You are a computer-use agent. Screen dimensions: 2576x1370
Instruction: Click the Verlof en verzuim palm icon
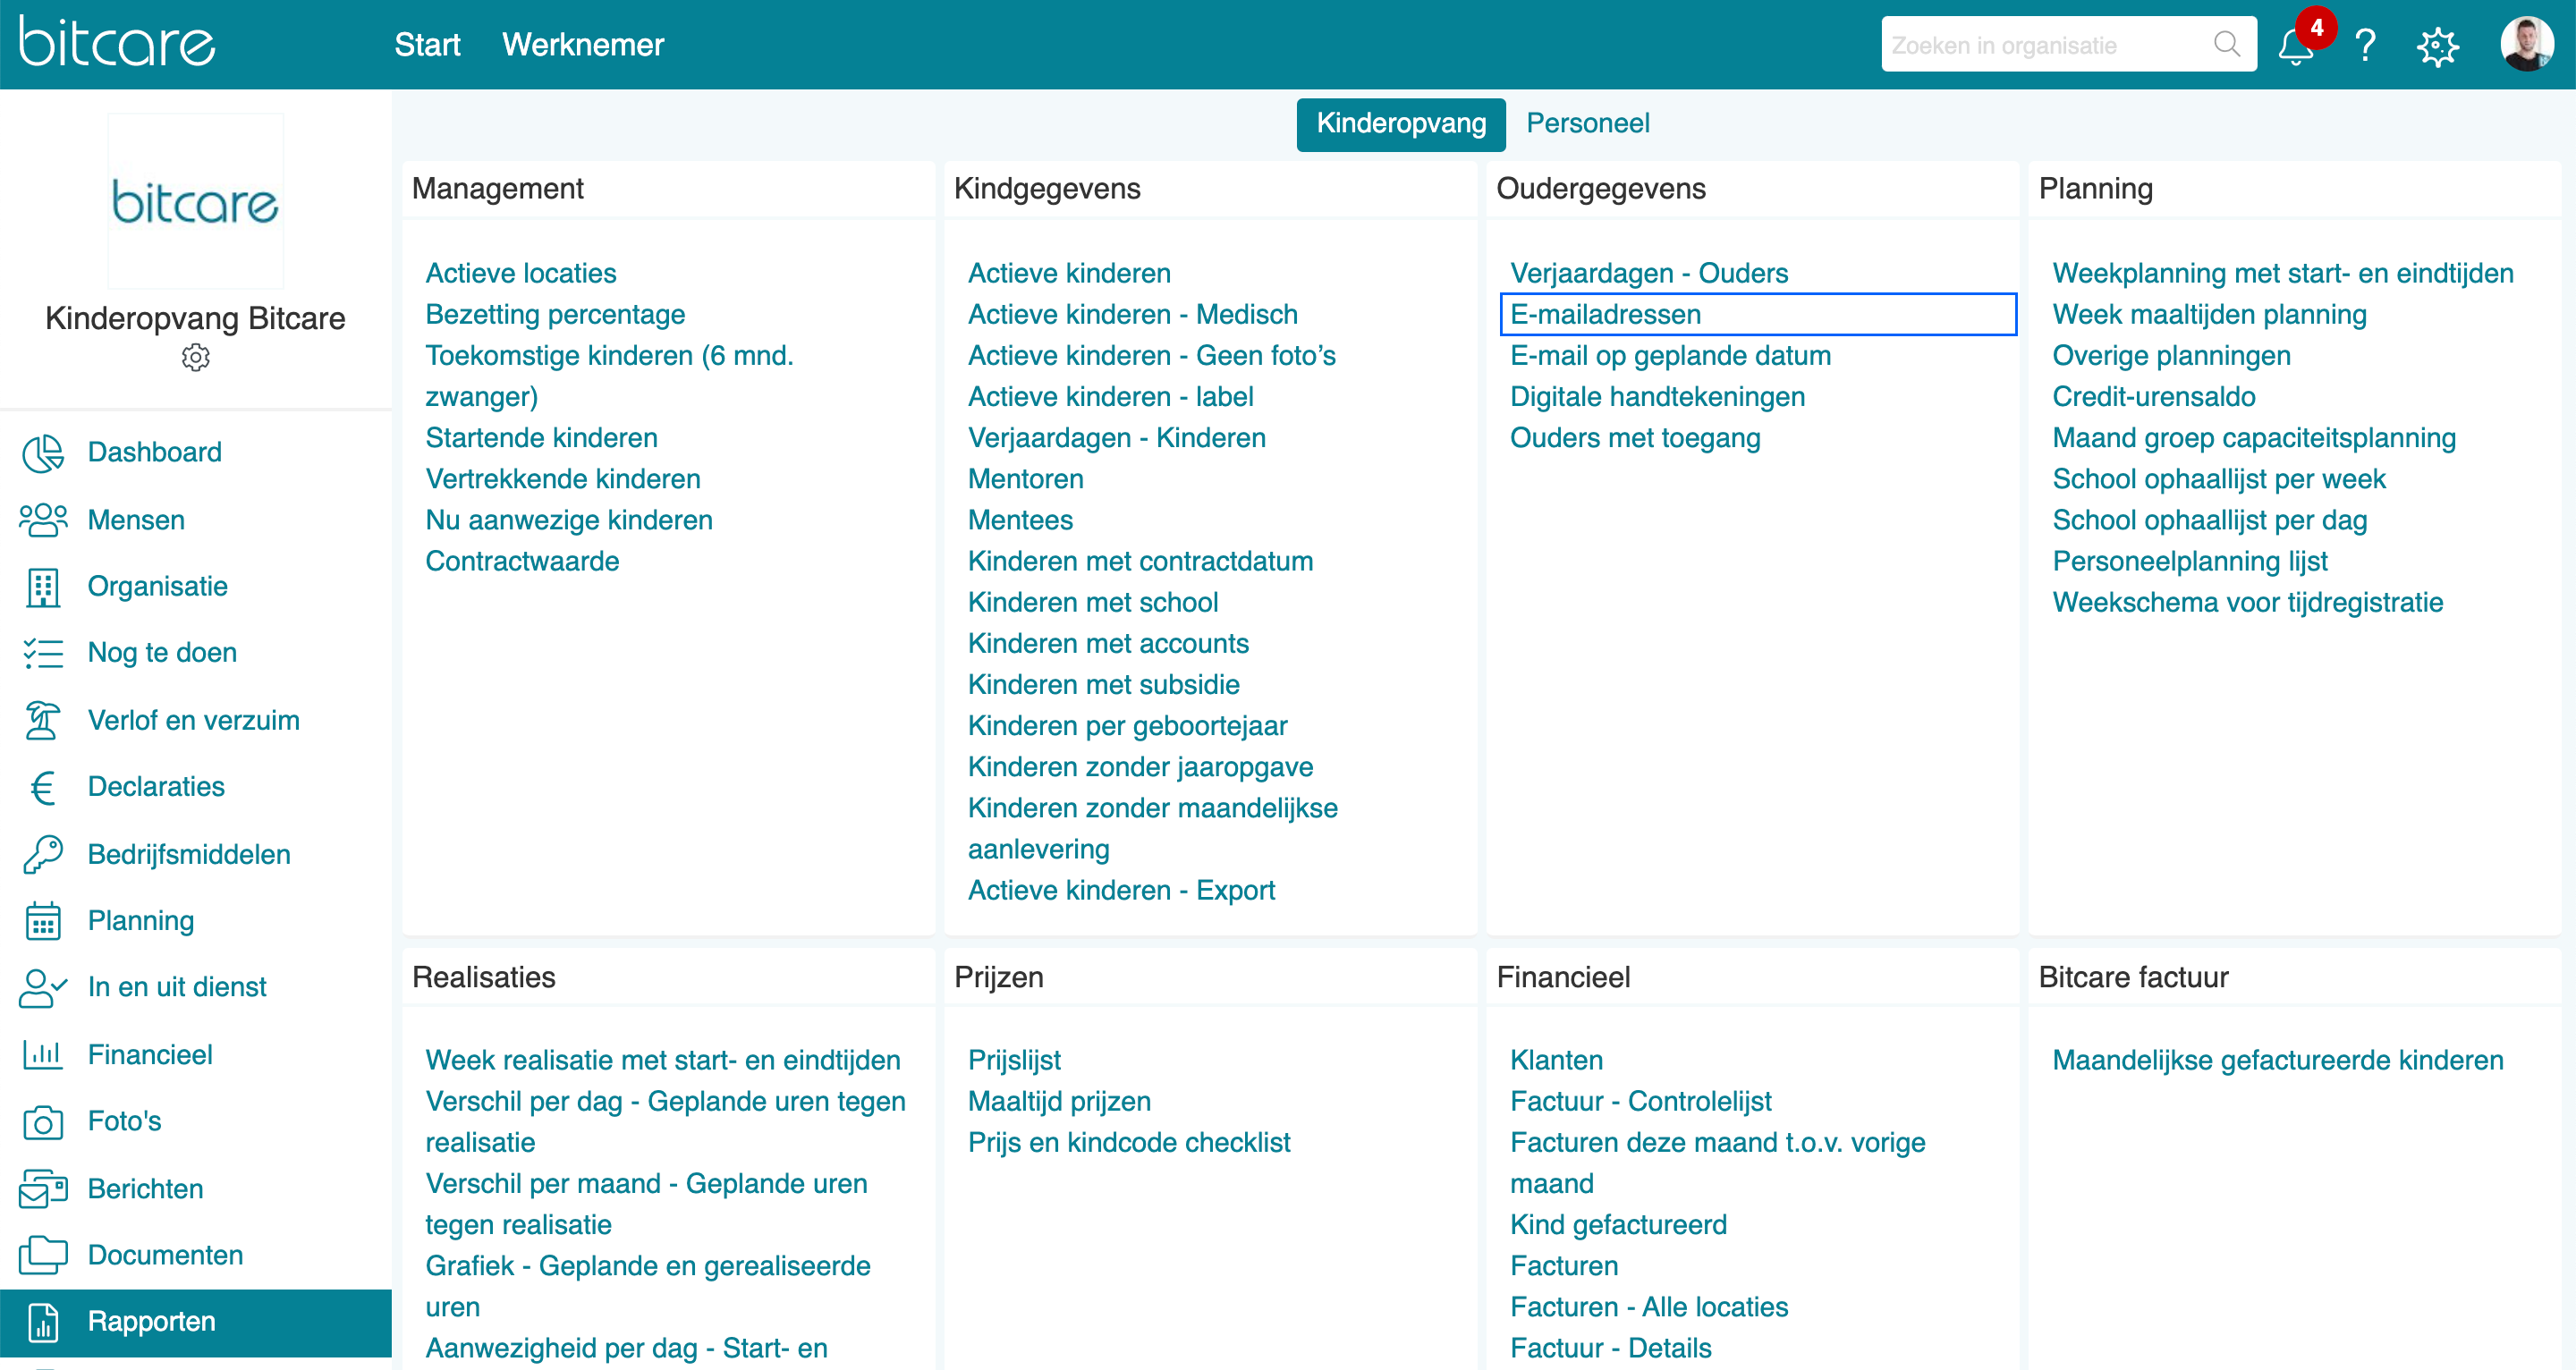click(x=43, y=720)
